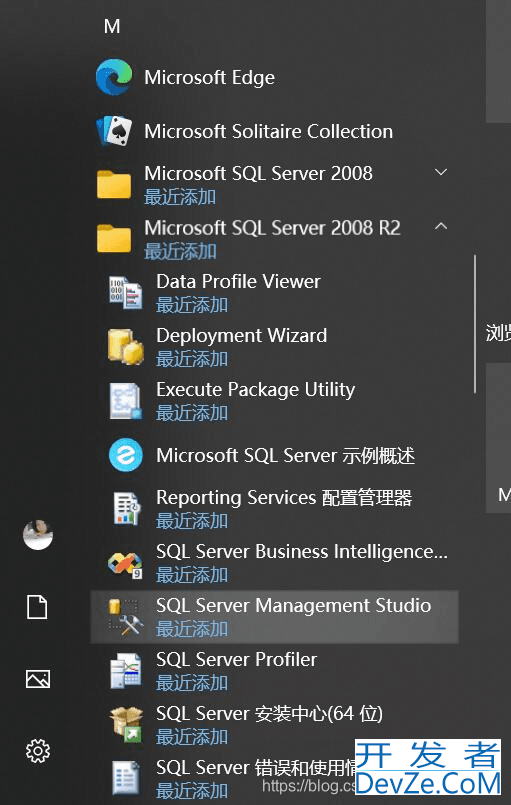Click the Microsoft Solitaire Collection cards icon
This screenshot has height=805, width=511.
(114, 131)
